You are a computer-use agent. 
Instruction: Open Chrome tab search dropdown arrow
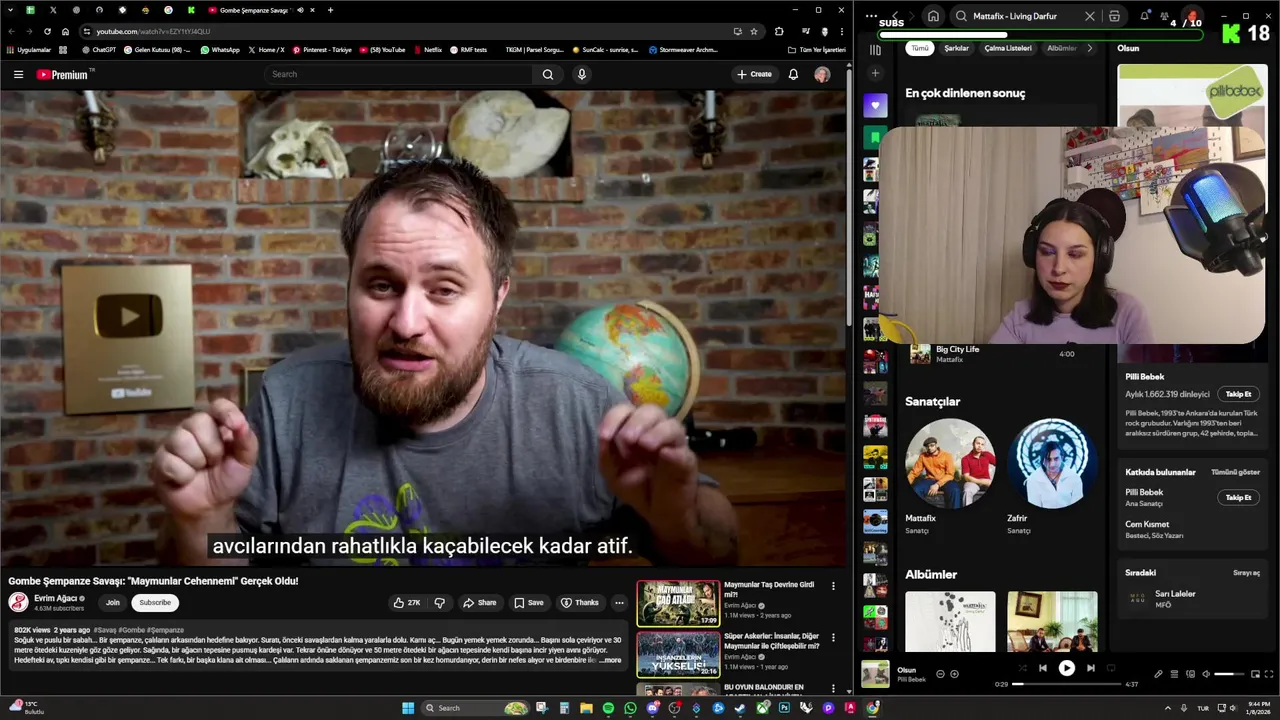pyautogui.click(x=9, y=10)
